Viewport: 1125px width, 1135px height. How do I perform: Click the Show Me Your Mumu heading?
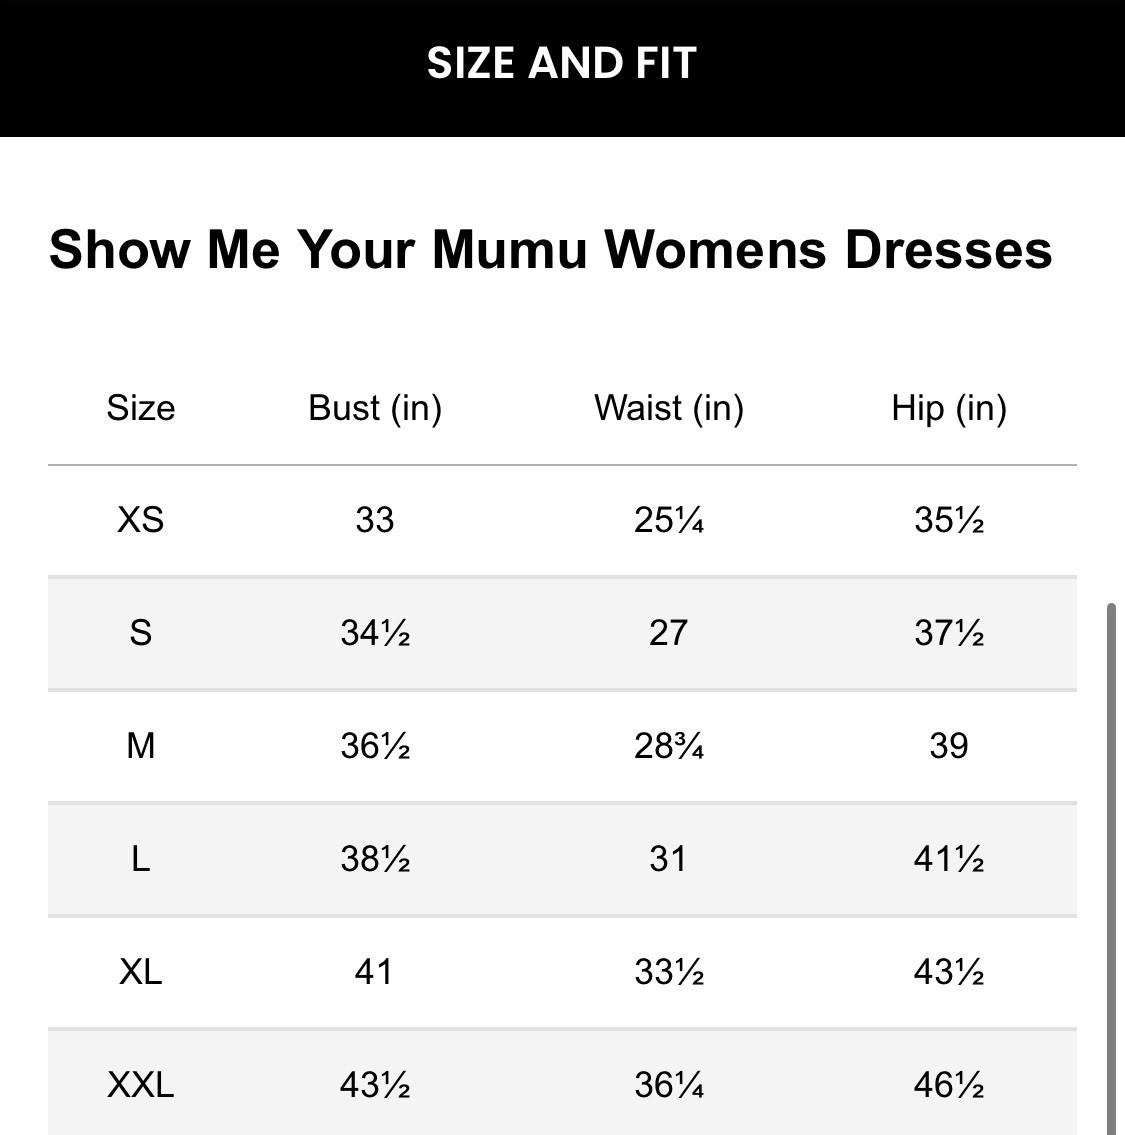(x=551, y=249)
